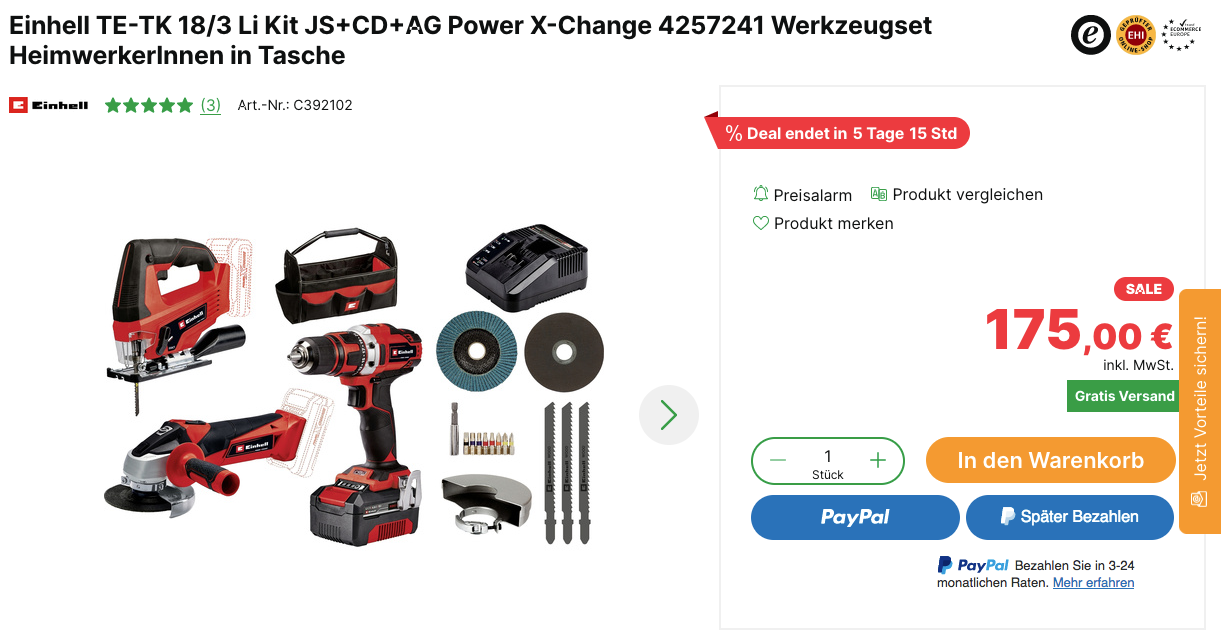Click the Preisalarm bell icon
Screen dimensions: 1221x638
click(761, 194)
